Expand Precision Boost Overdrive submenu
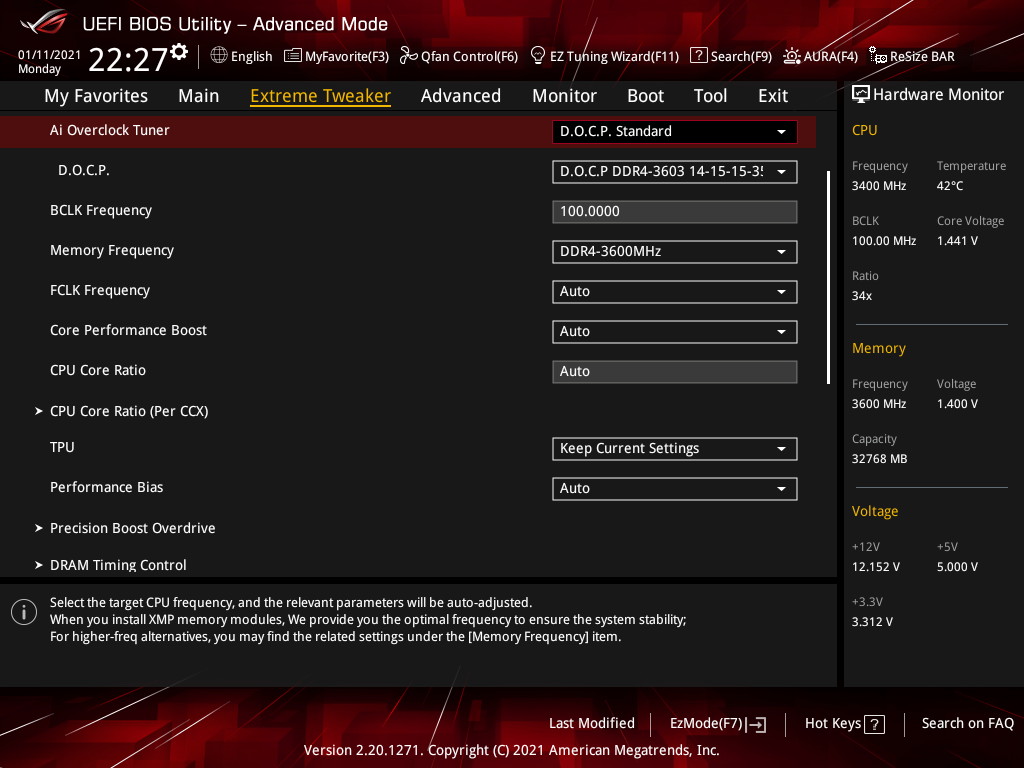This screenshot has height=768, width=1024. [x=132, y=528]
